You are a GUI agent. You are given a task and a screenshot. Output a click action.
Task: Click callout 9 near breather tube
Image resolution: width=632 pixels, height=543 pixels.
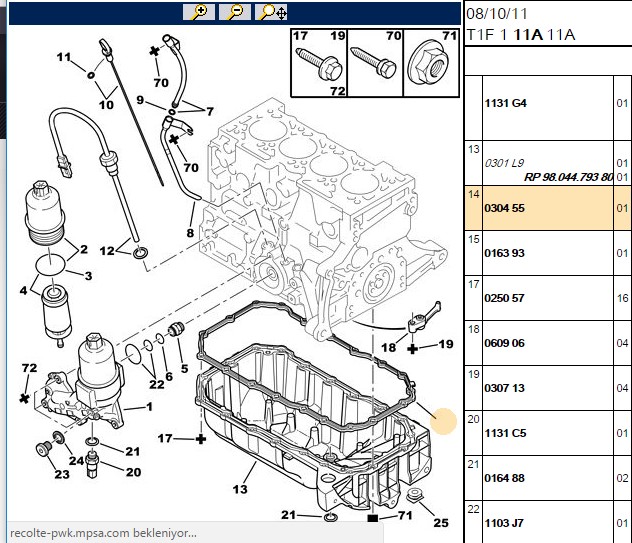(140, 100)
